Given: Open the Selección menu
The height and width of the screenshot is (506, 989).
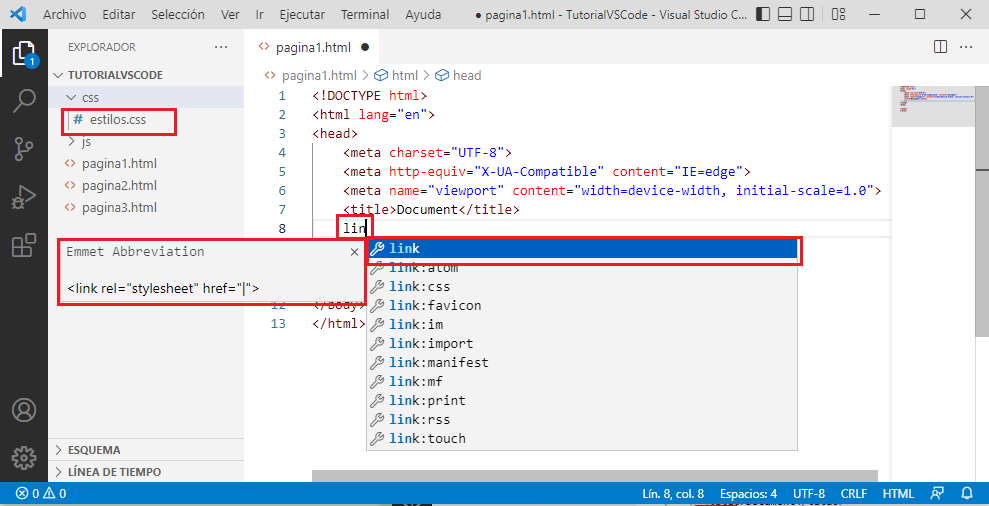Looking at the screenshot, I should 178,14.
